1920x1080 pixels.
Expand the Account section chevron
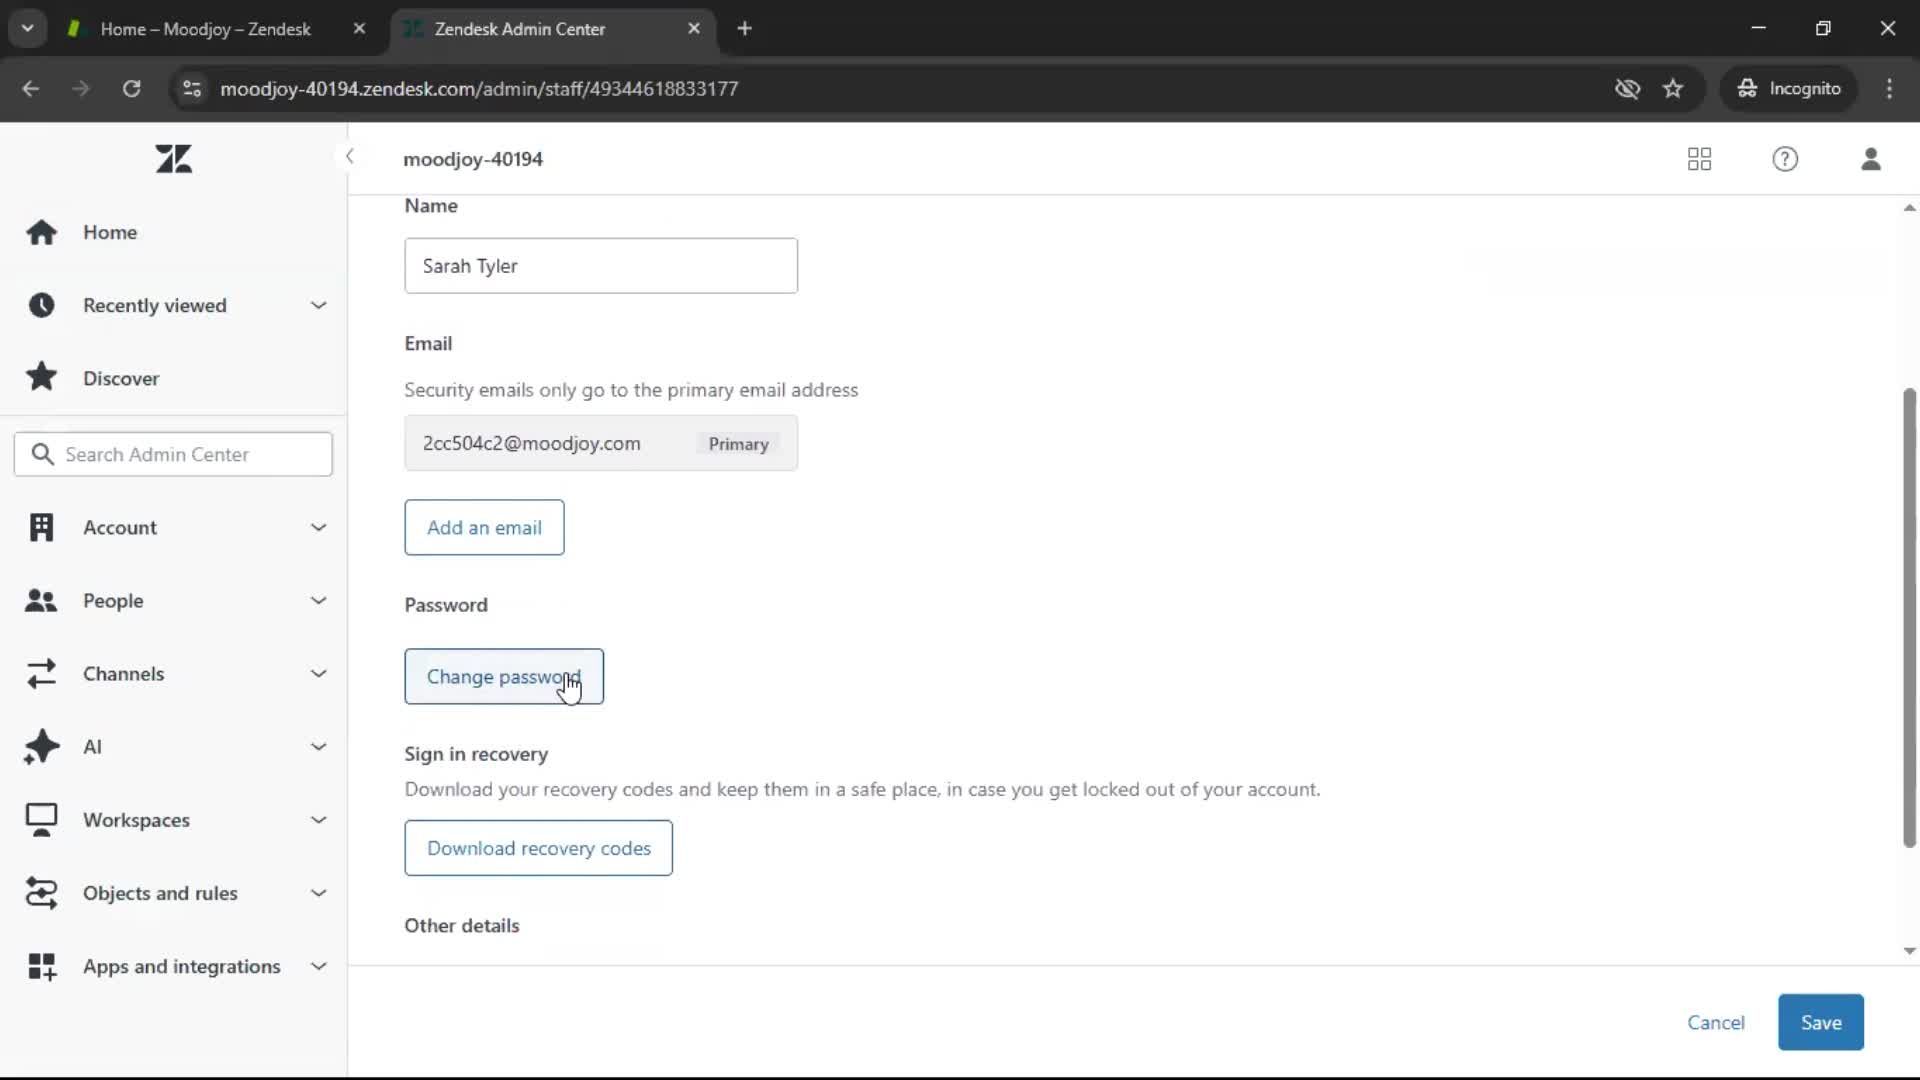(x=318, y=527)
